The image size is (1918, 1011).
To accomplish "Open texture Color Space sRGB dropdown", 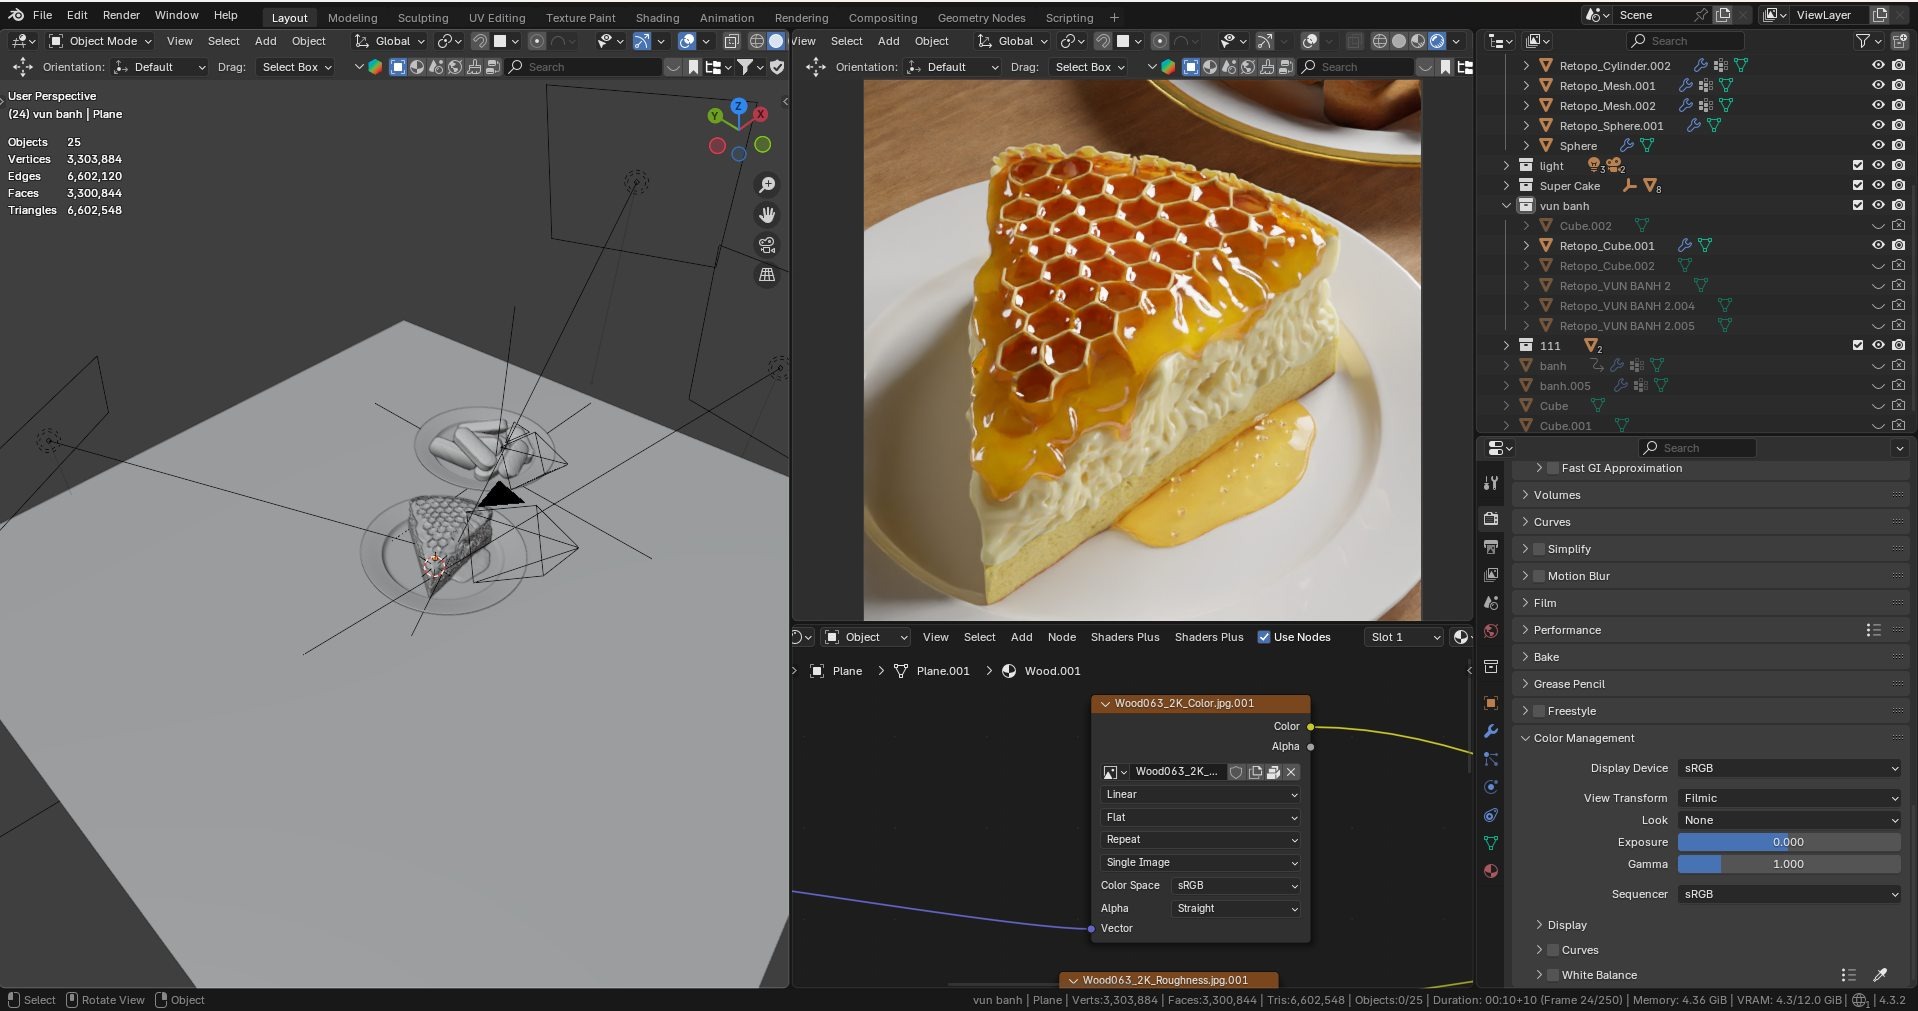I will 1236,886.
